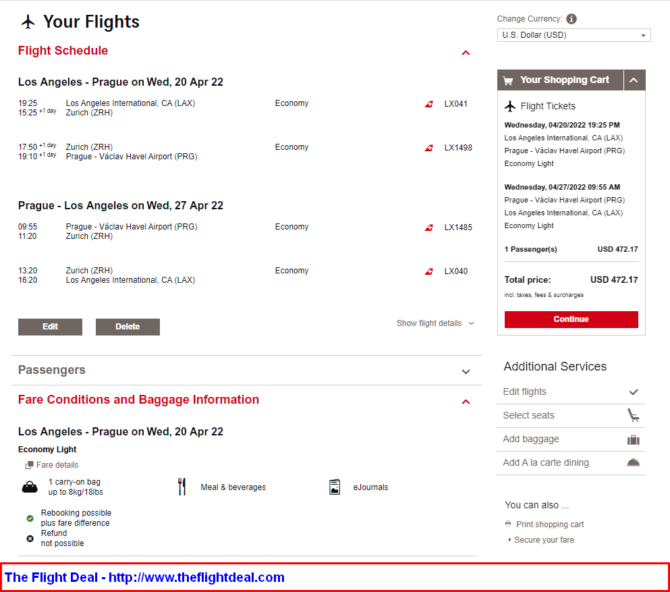Click the Edit button under flights
The width and height of the screenshot is (670, 592).
click(50, 327)
